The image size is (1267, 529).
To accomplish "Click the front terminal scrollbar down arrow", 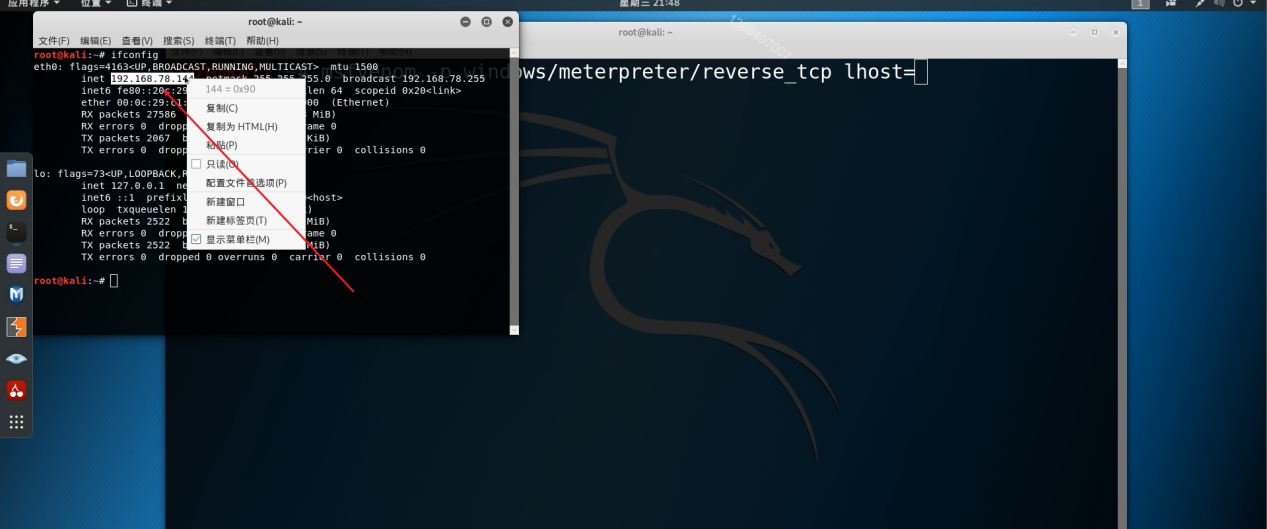I will 514,330.
